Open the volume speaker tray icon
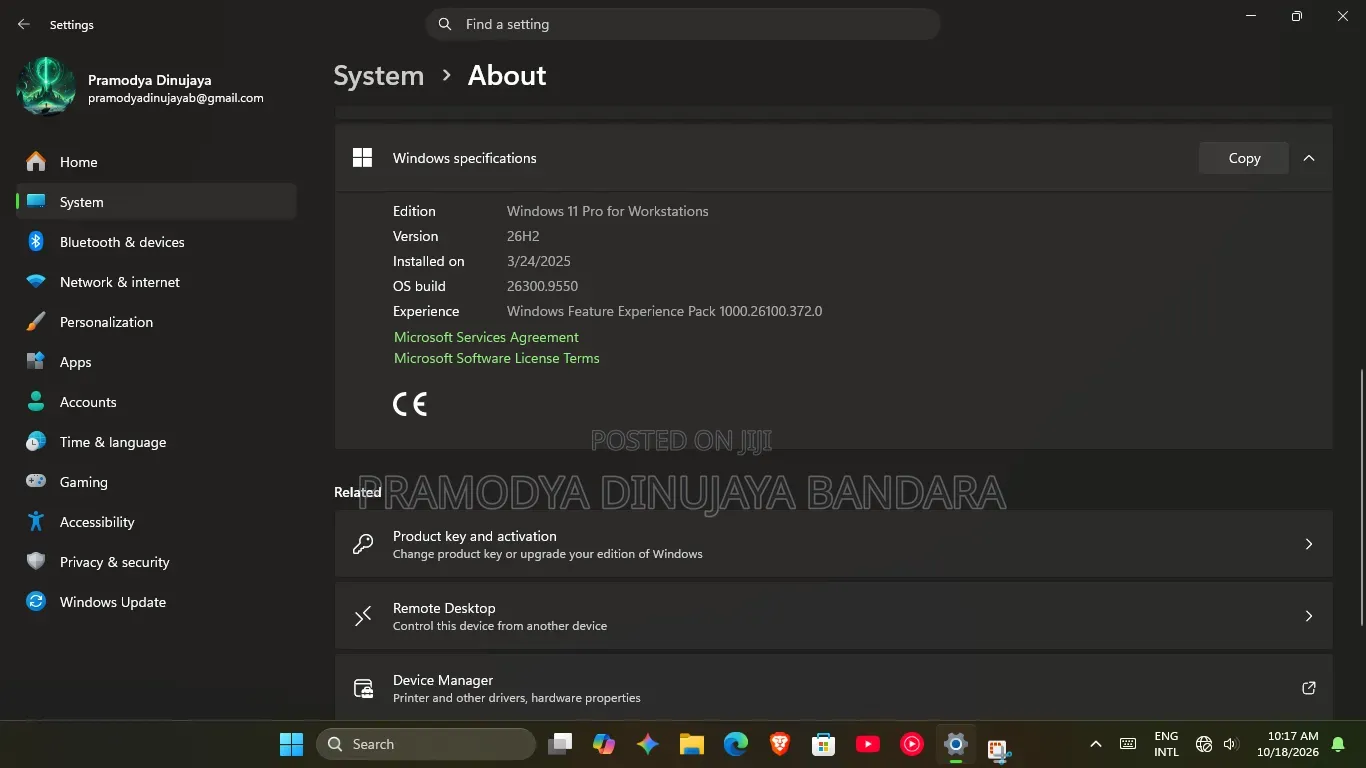1366x768 pixels. (1231, 744)
